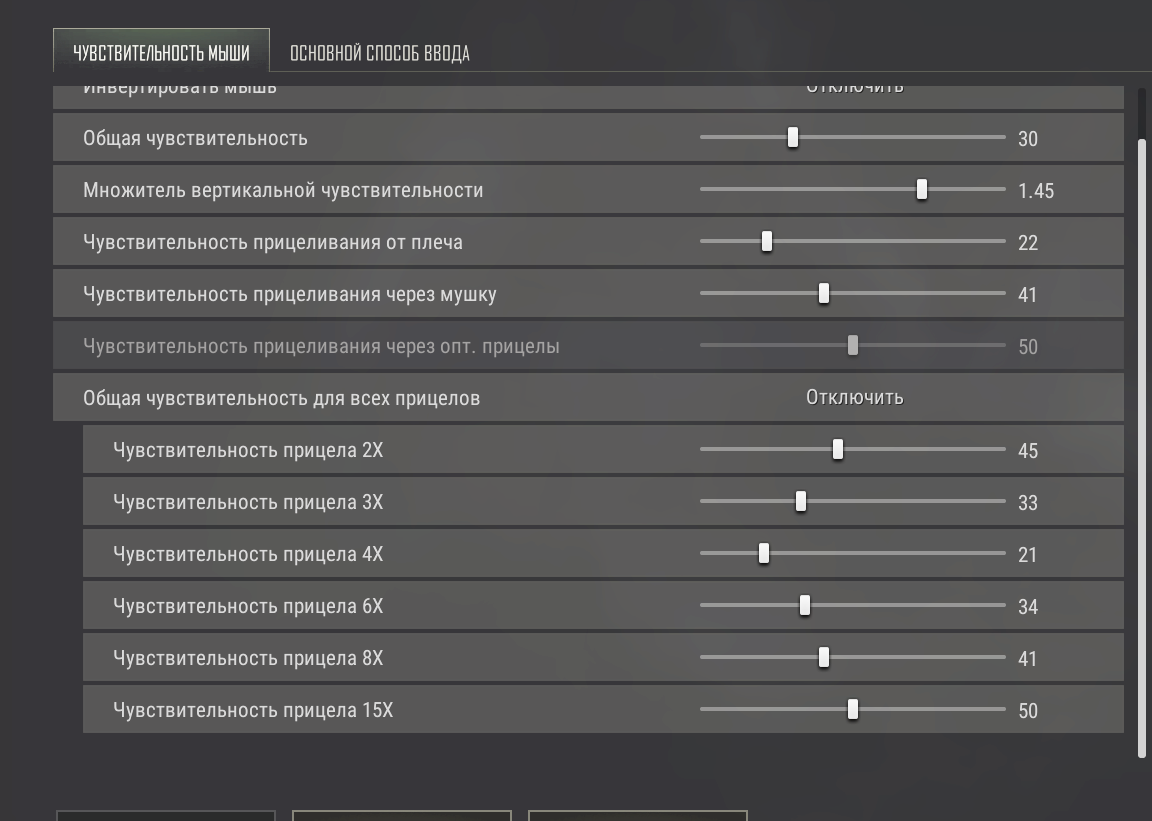Click the Множитель вертикальной чувствительности slider handle
The width and height of the screenshot is (1152, 821).
(921, 190)
